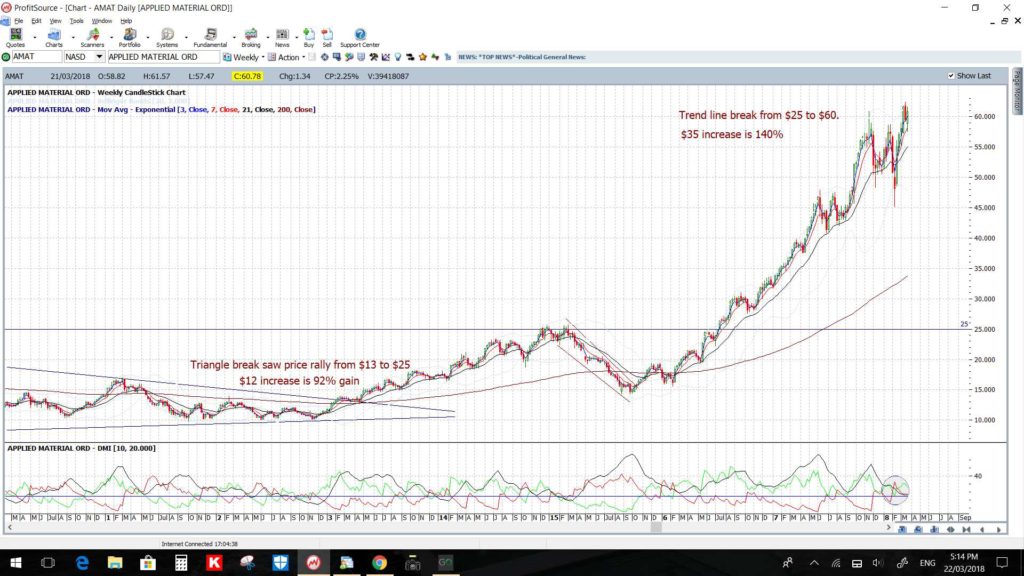Click the AMAT symbol input field

pos(37,57)
